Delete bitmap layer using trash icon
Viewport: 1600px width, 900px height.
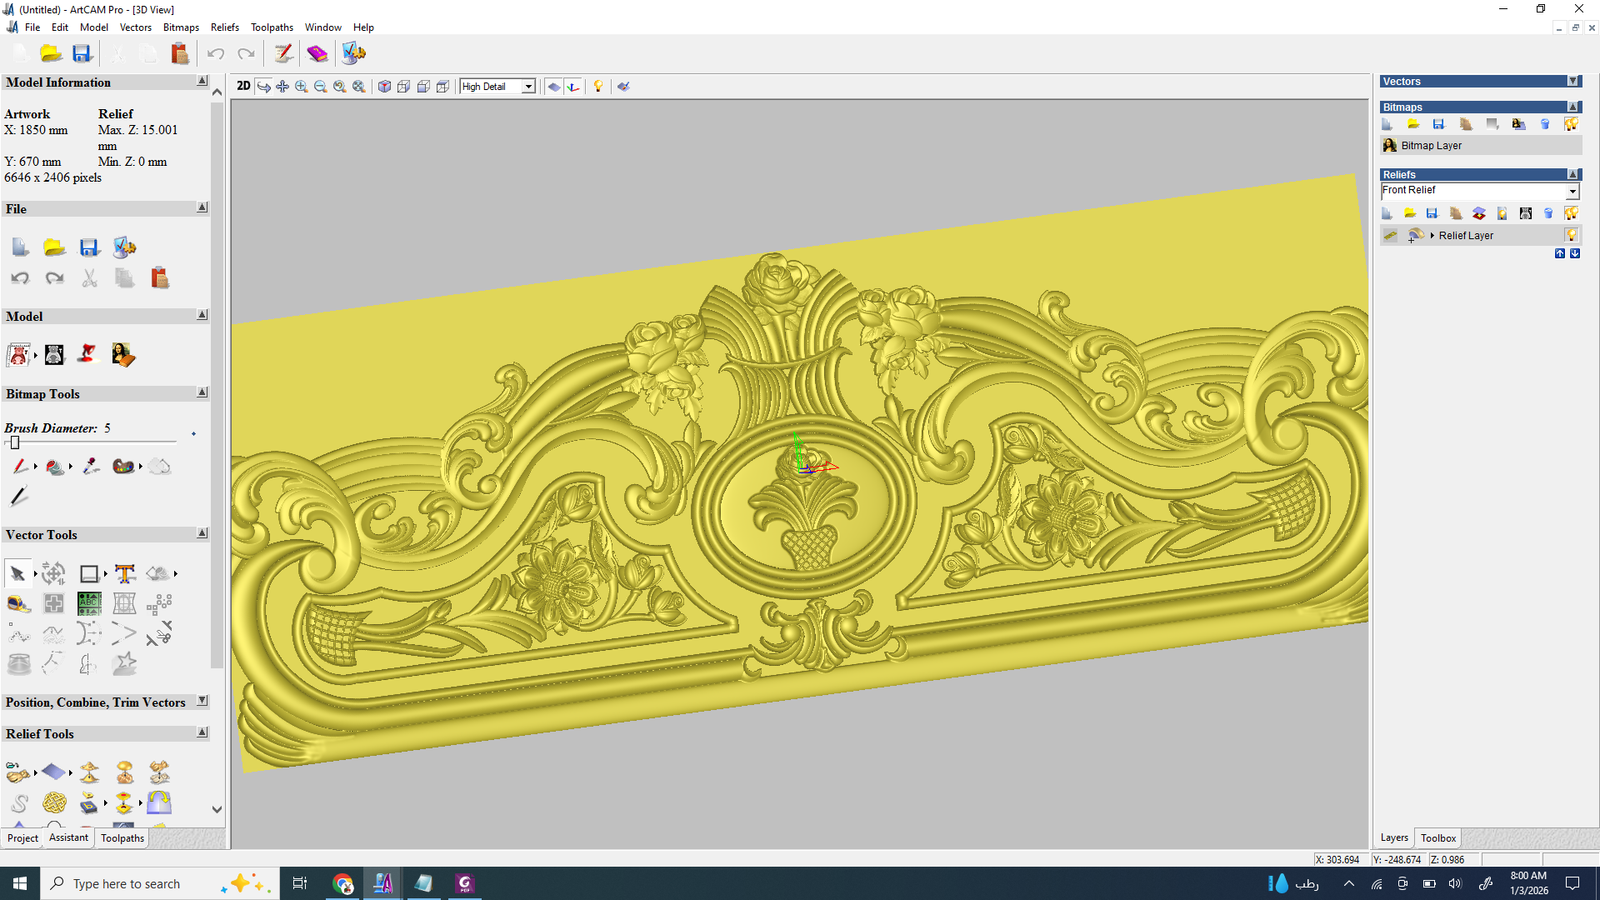pos(1545,124)
